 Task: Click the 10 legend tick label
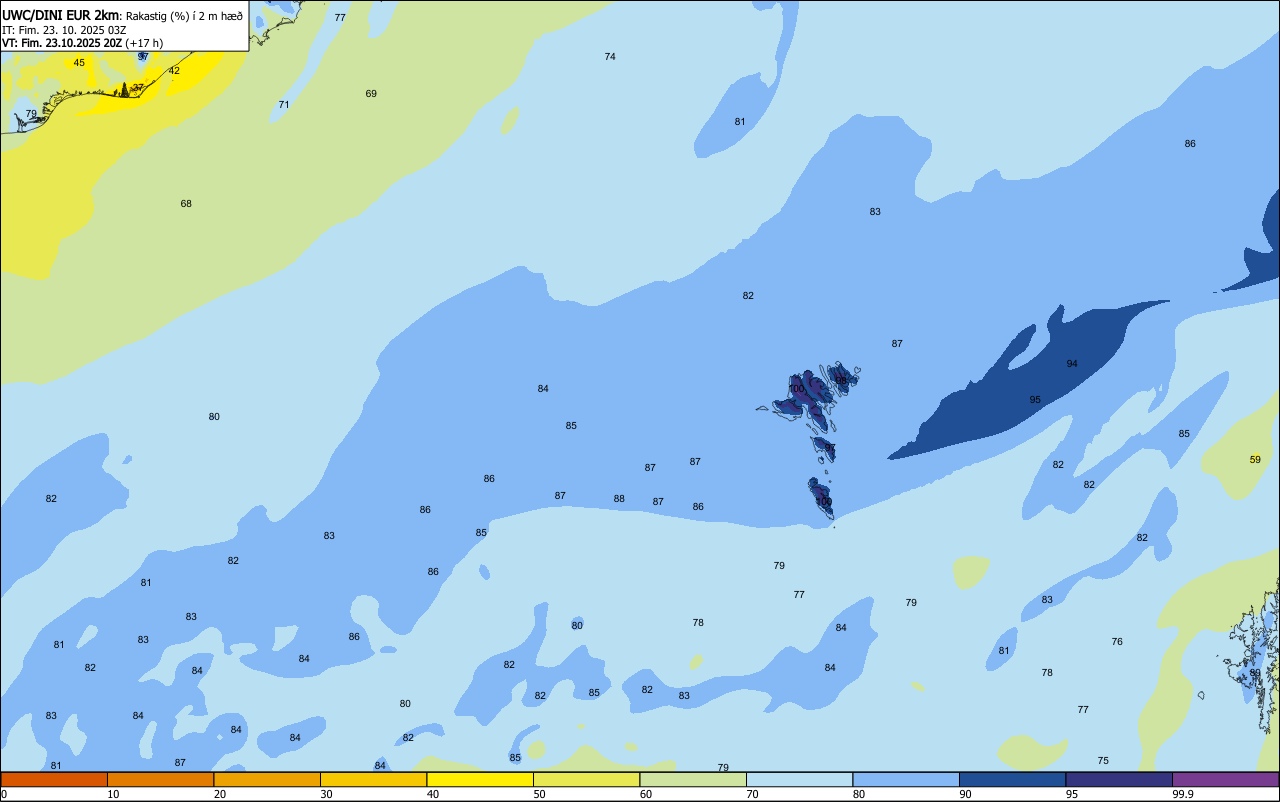pyautogui.click(x=113, y=794)
